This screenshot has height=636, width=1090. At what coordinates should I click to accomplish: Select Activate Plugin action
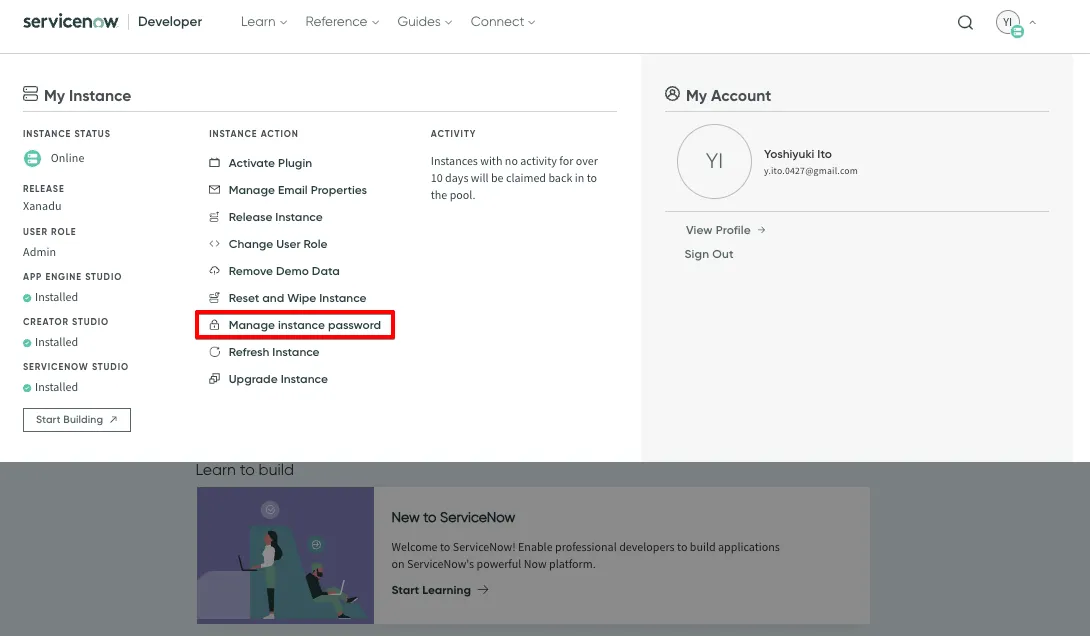(x=270, y=163)
